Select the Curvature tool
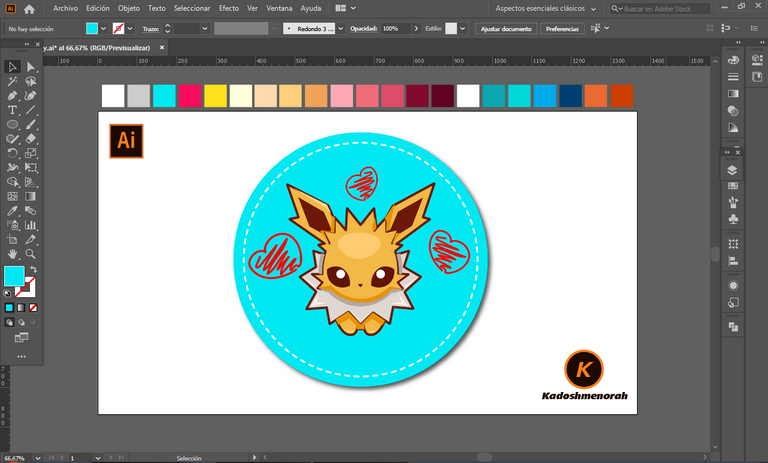The image size is (768, 463). (30, 96)
